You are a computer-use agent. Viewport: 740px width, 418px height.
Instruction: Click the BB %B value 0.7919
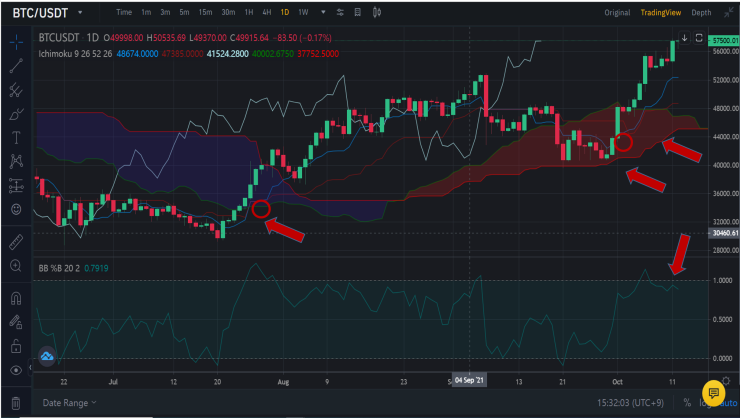point(96,268)
